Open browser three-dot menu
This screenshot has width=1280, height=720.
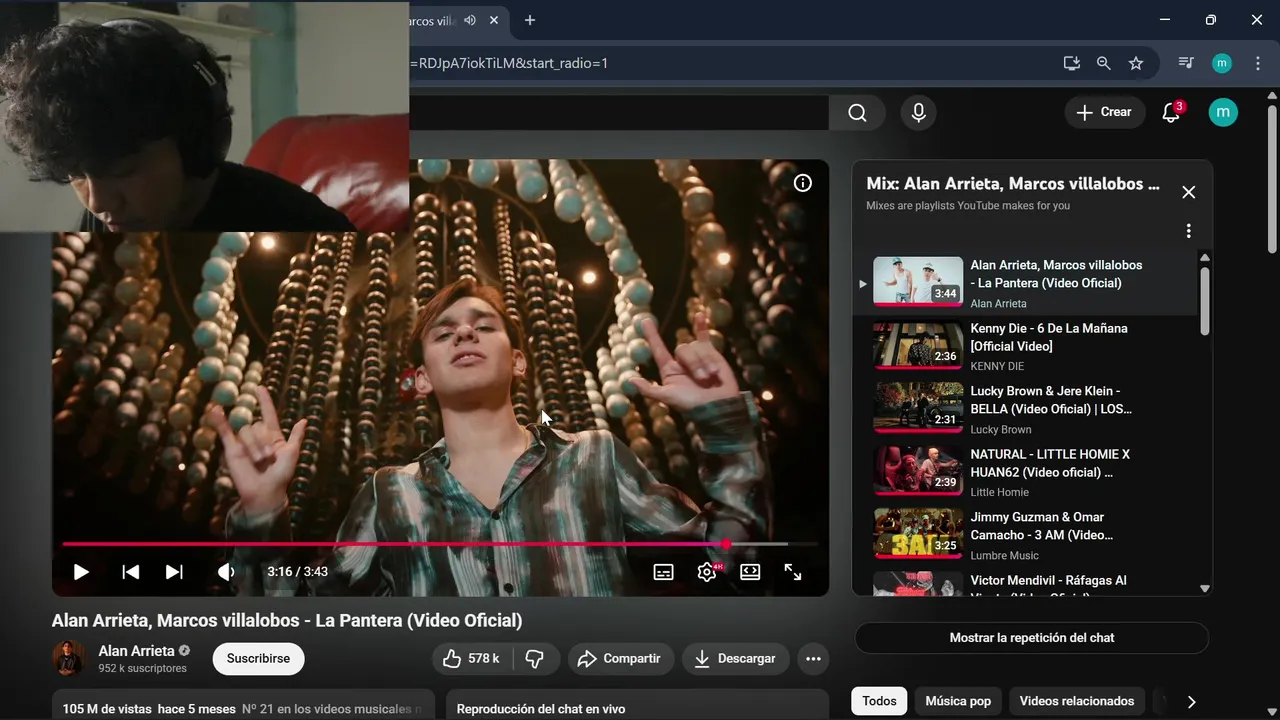click(x=1256, y=63)
